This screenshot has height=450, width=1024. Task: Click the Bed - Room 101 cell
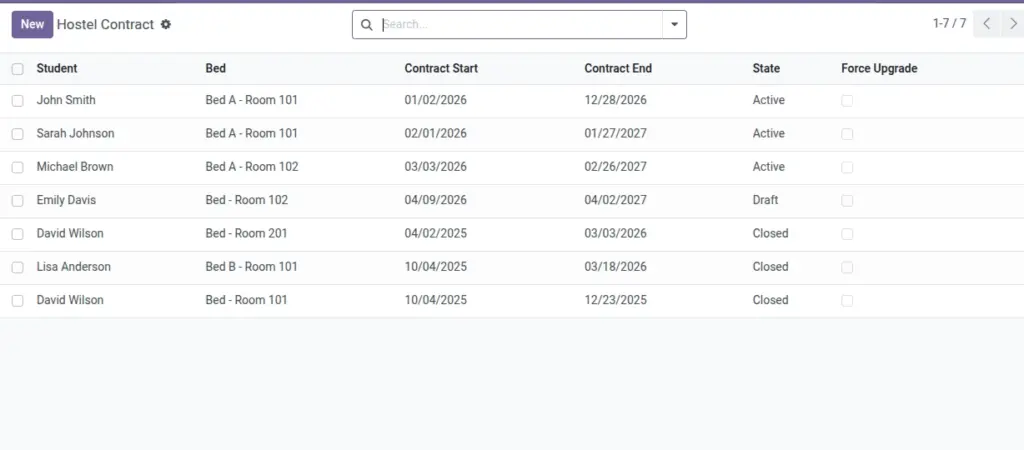pos(246,300)
